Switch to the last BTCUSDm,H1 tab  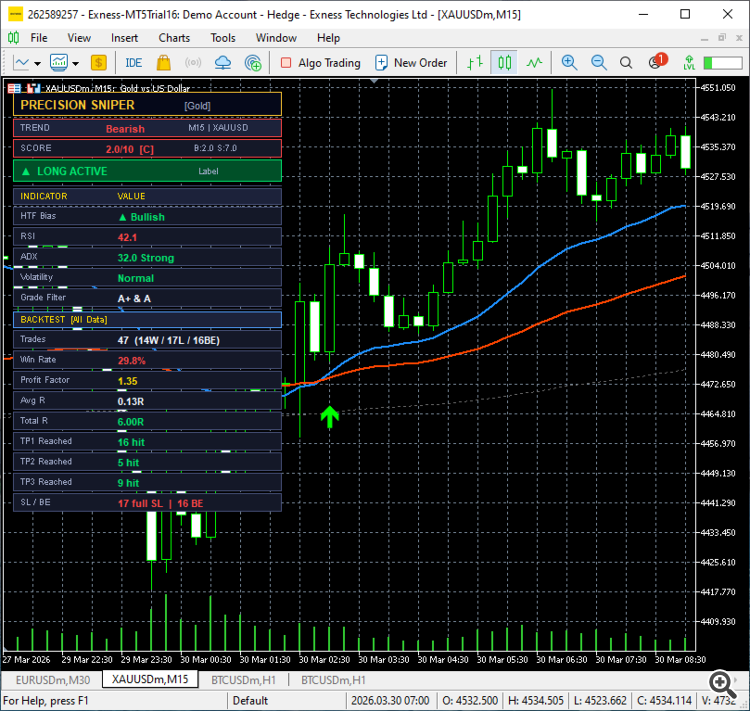click(333, 680)
